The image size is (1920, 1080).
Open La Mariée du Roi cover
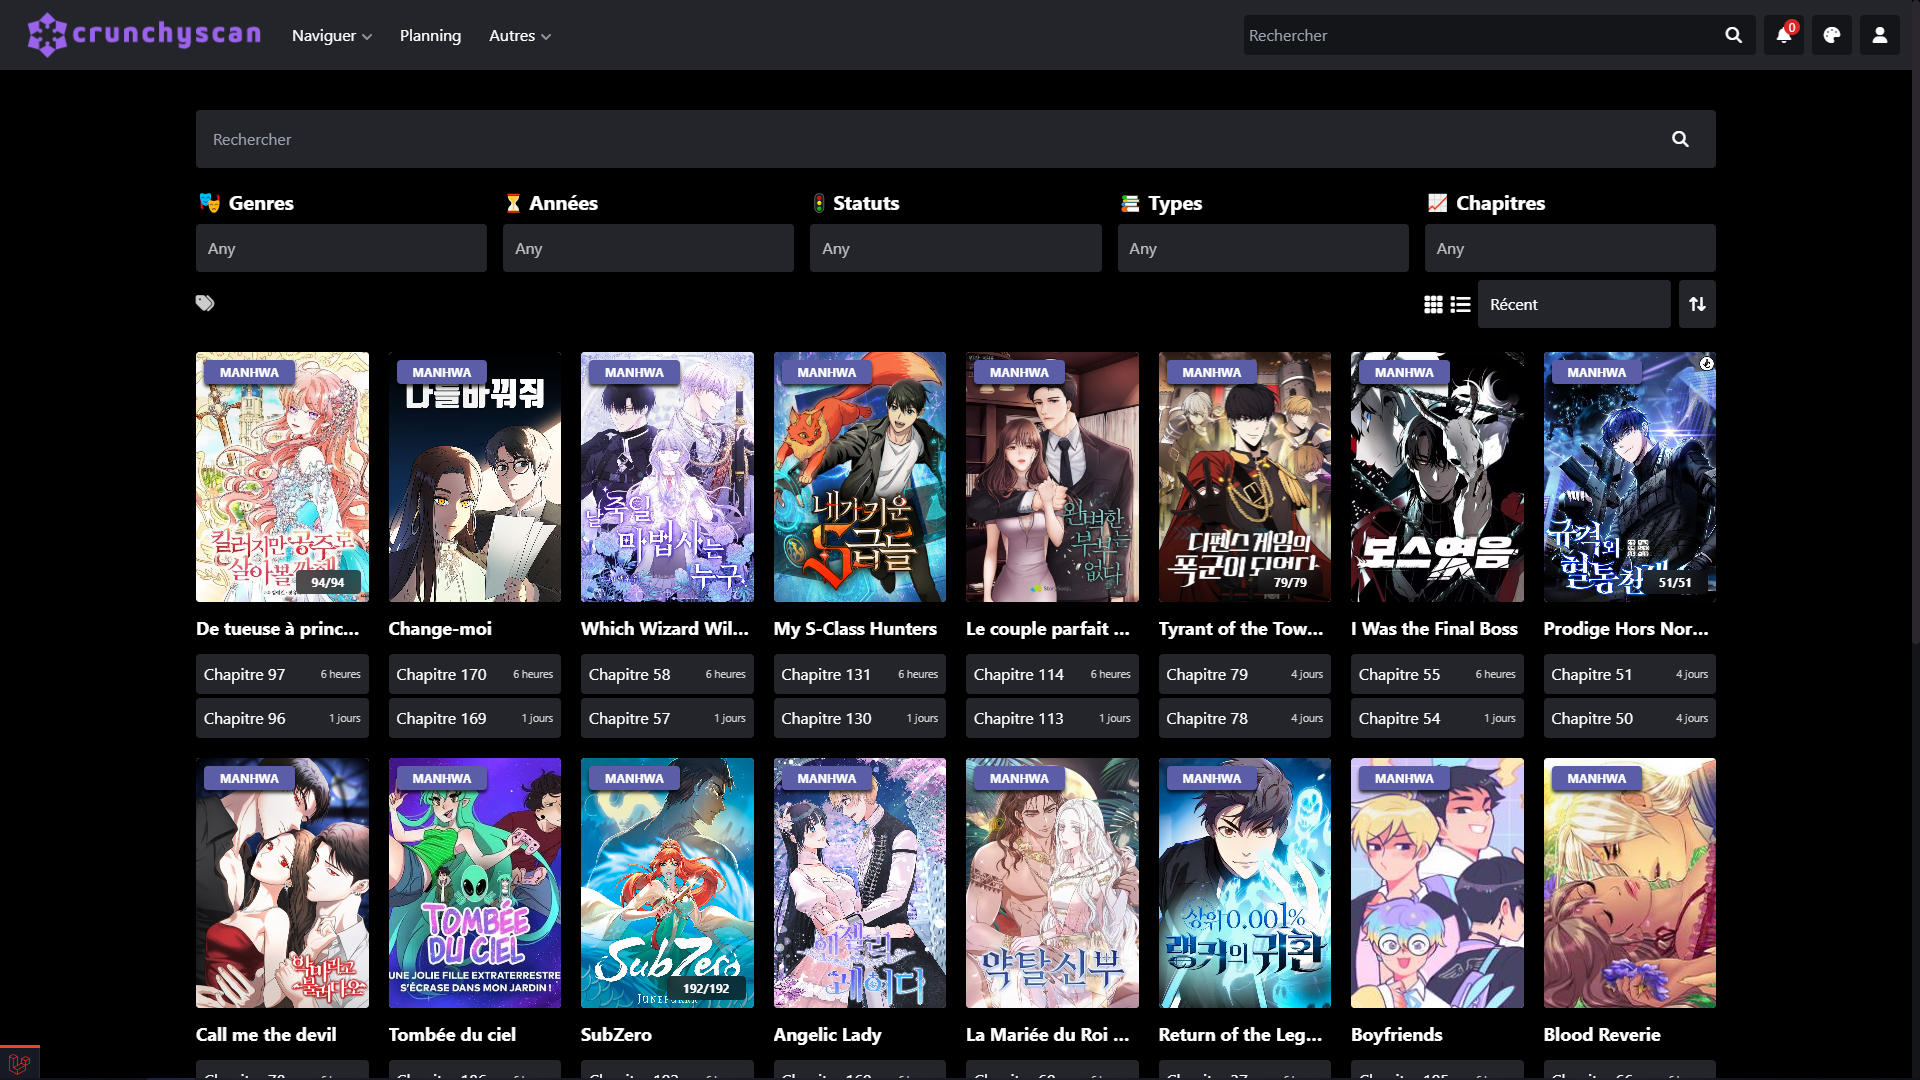1052,883
